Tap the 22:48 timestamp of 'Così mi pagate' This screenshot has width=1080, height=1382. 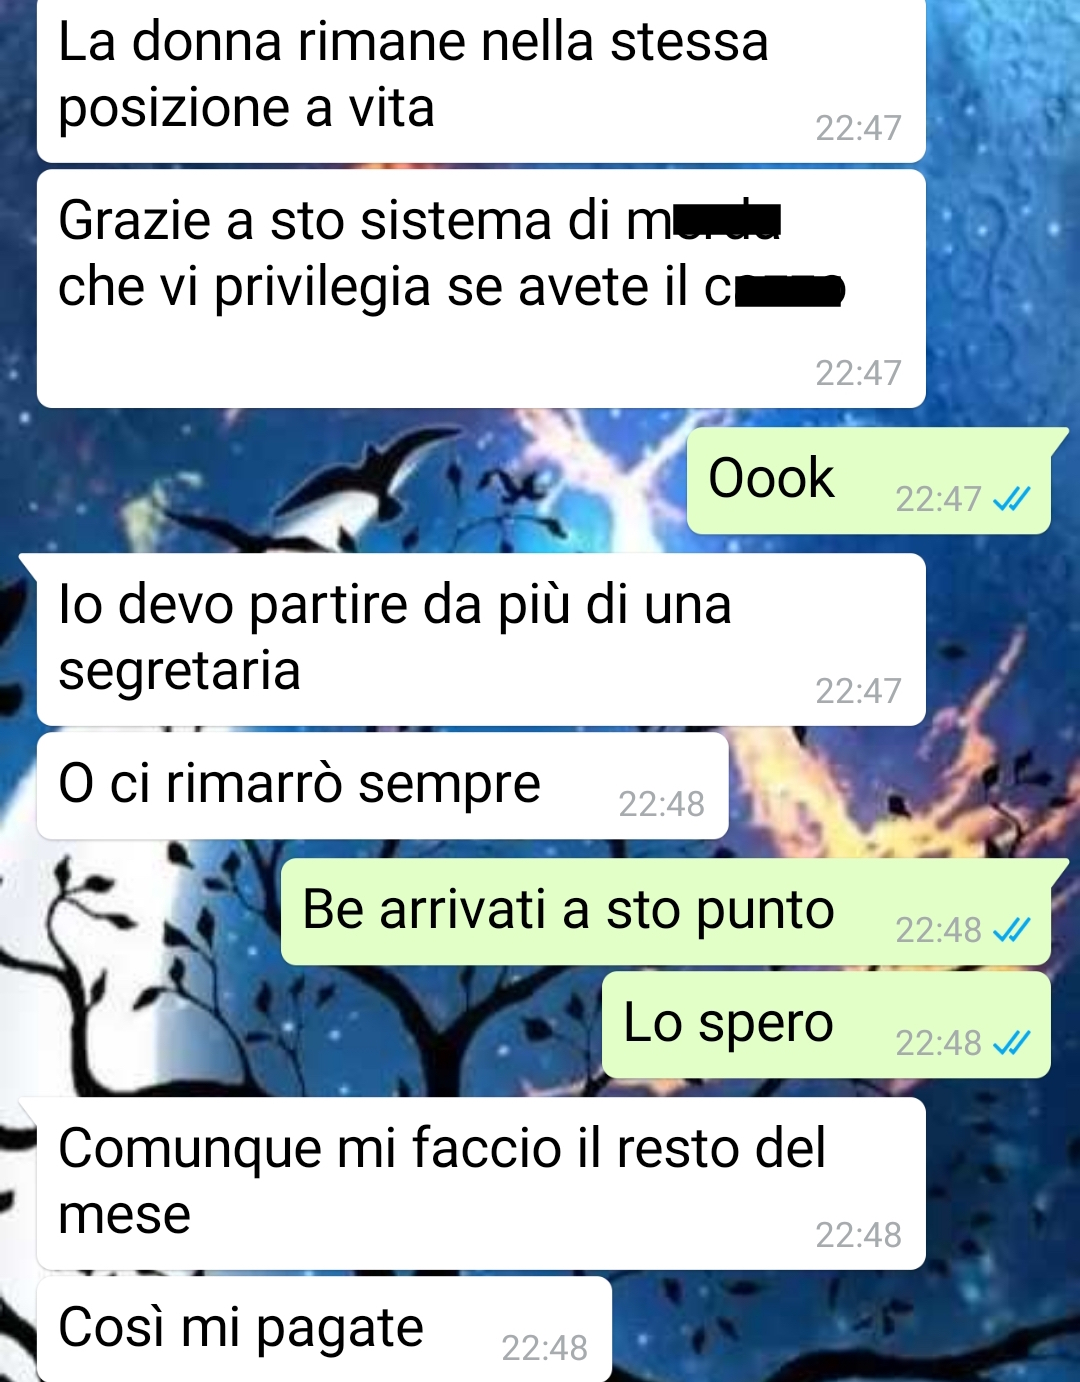544,1348
